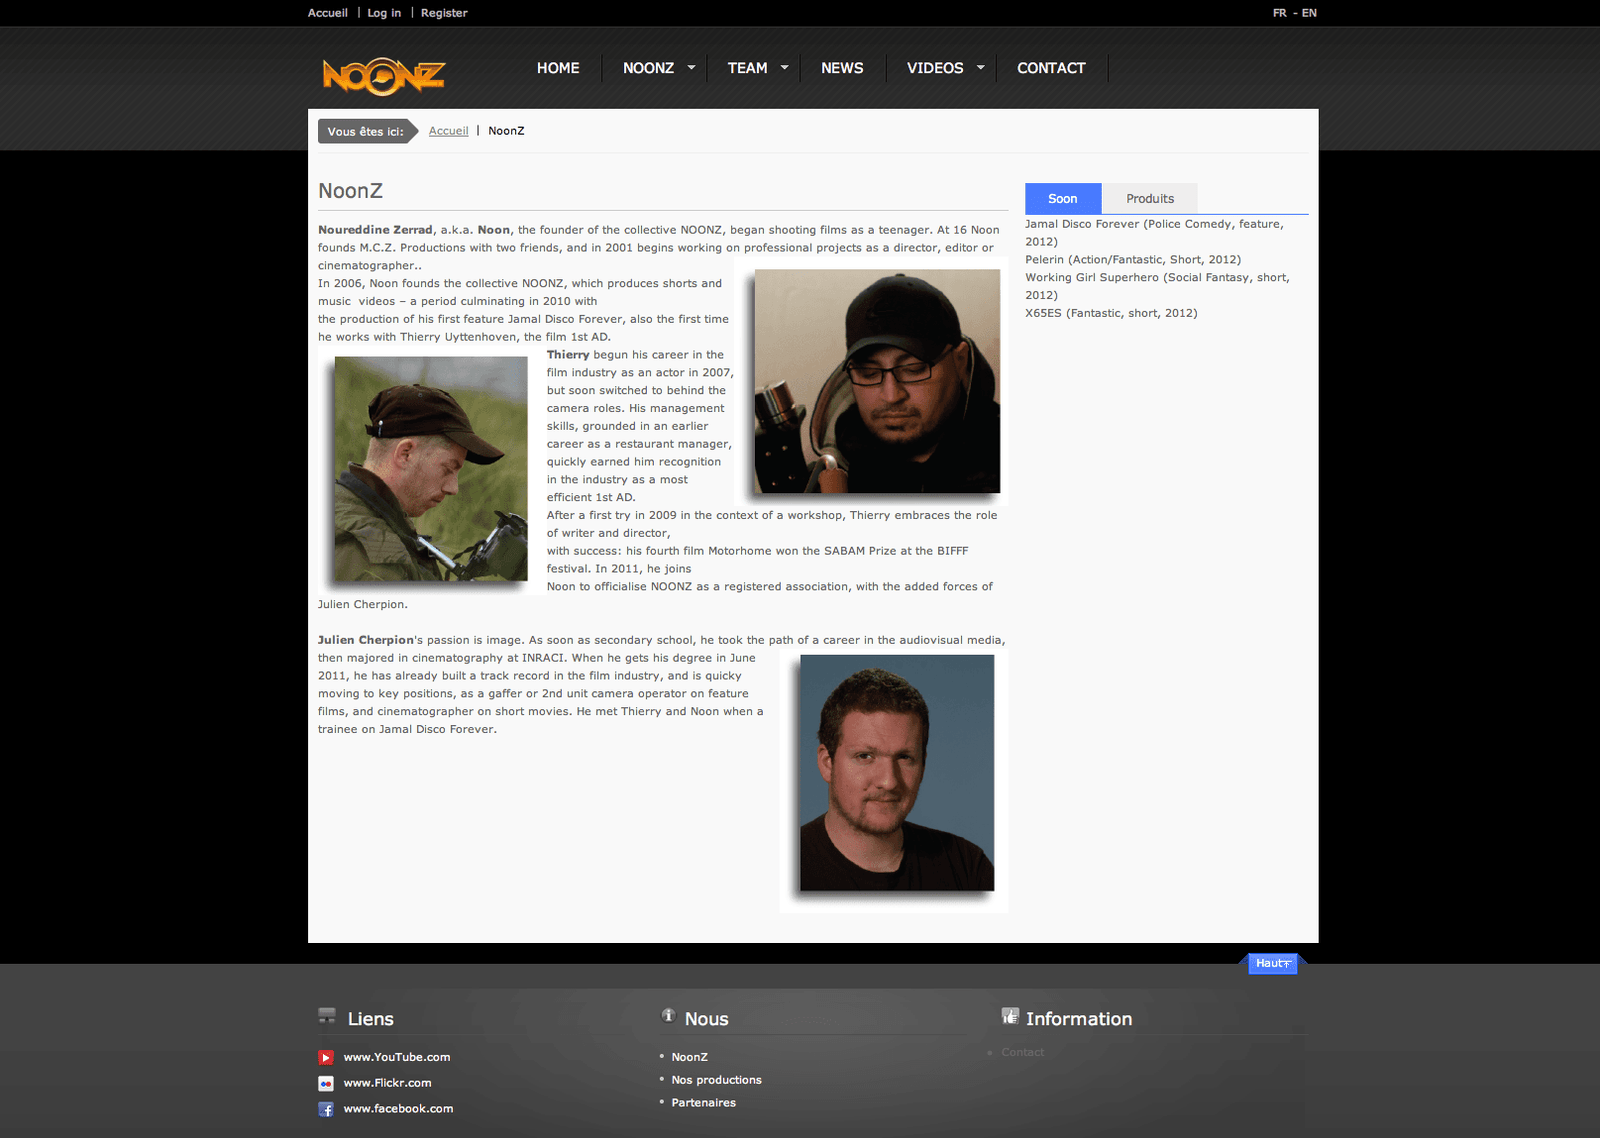Viewport: 1600px width, 1138px height.
Task: Expand the TEAM menu dropdown arrow
Action: [785, 68]
